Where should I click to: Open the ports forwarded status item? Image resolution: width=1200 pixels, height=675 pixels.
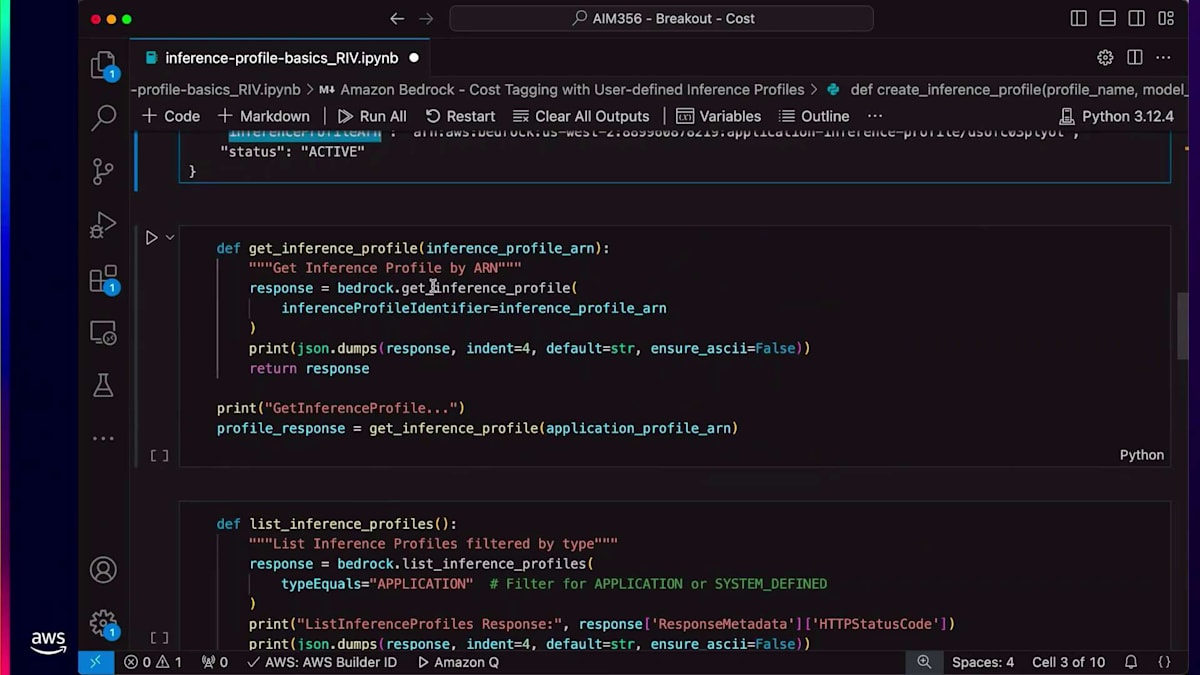[x=214, y=662]
